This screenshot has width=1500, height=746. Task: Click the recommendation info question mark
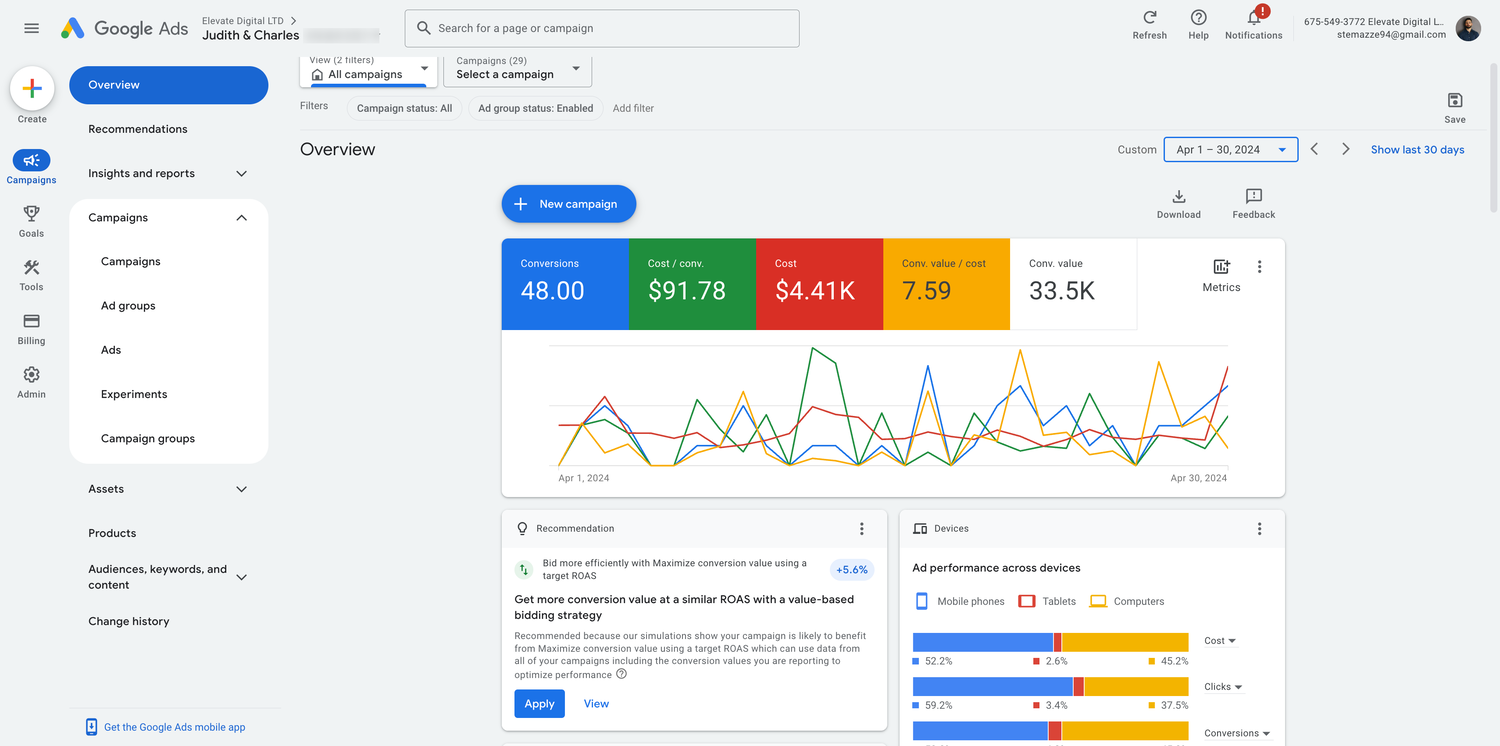[622, 674]
